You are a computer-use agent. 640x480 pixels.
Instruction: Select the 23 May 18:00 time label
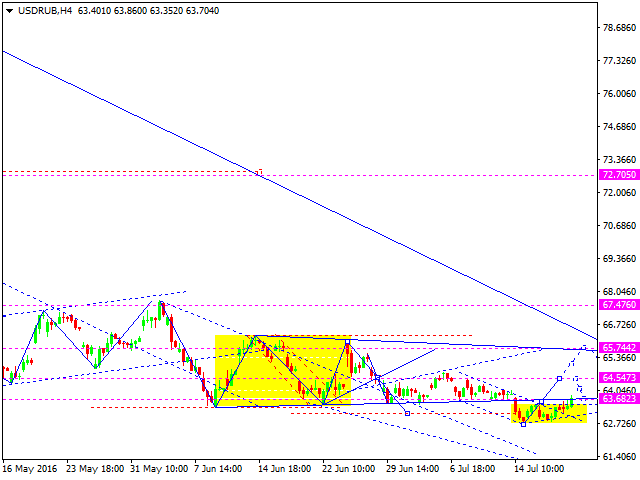coord(95,469)
